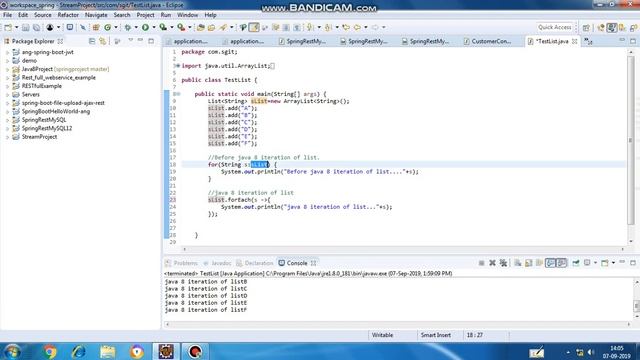This screenshot has height=360, width=640.
Task: Click the Run Last Tool (coverage) icon
Action: click(163, 27)
